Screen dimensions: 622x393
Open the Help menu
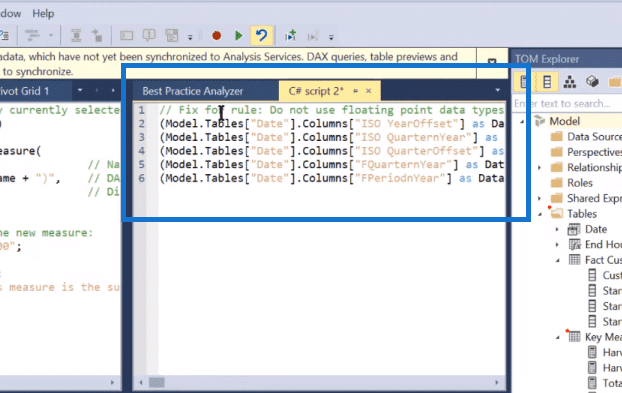point(43,13)
